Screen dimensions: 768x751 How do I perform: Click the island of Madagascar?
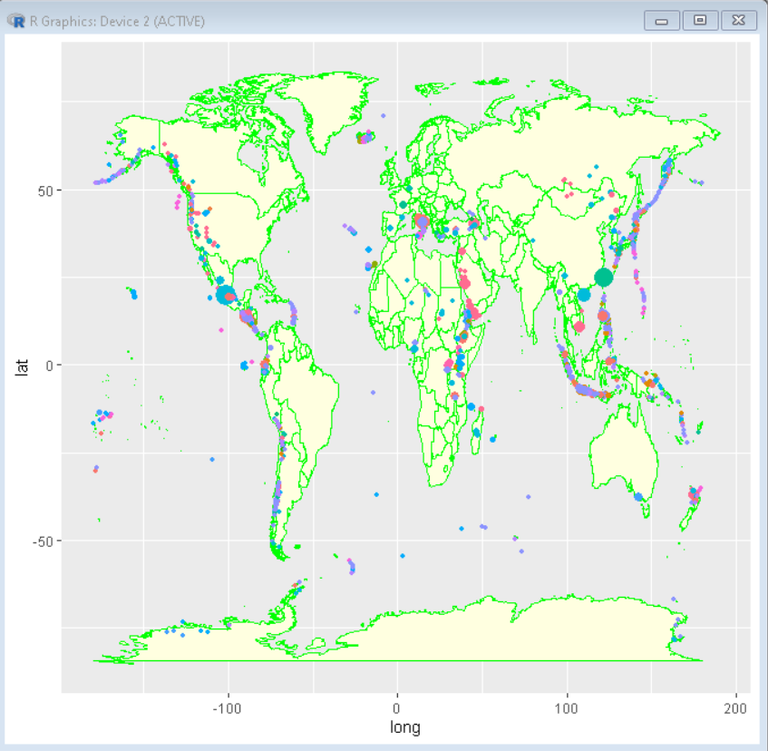click(x=478, y=433)
